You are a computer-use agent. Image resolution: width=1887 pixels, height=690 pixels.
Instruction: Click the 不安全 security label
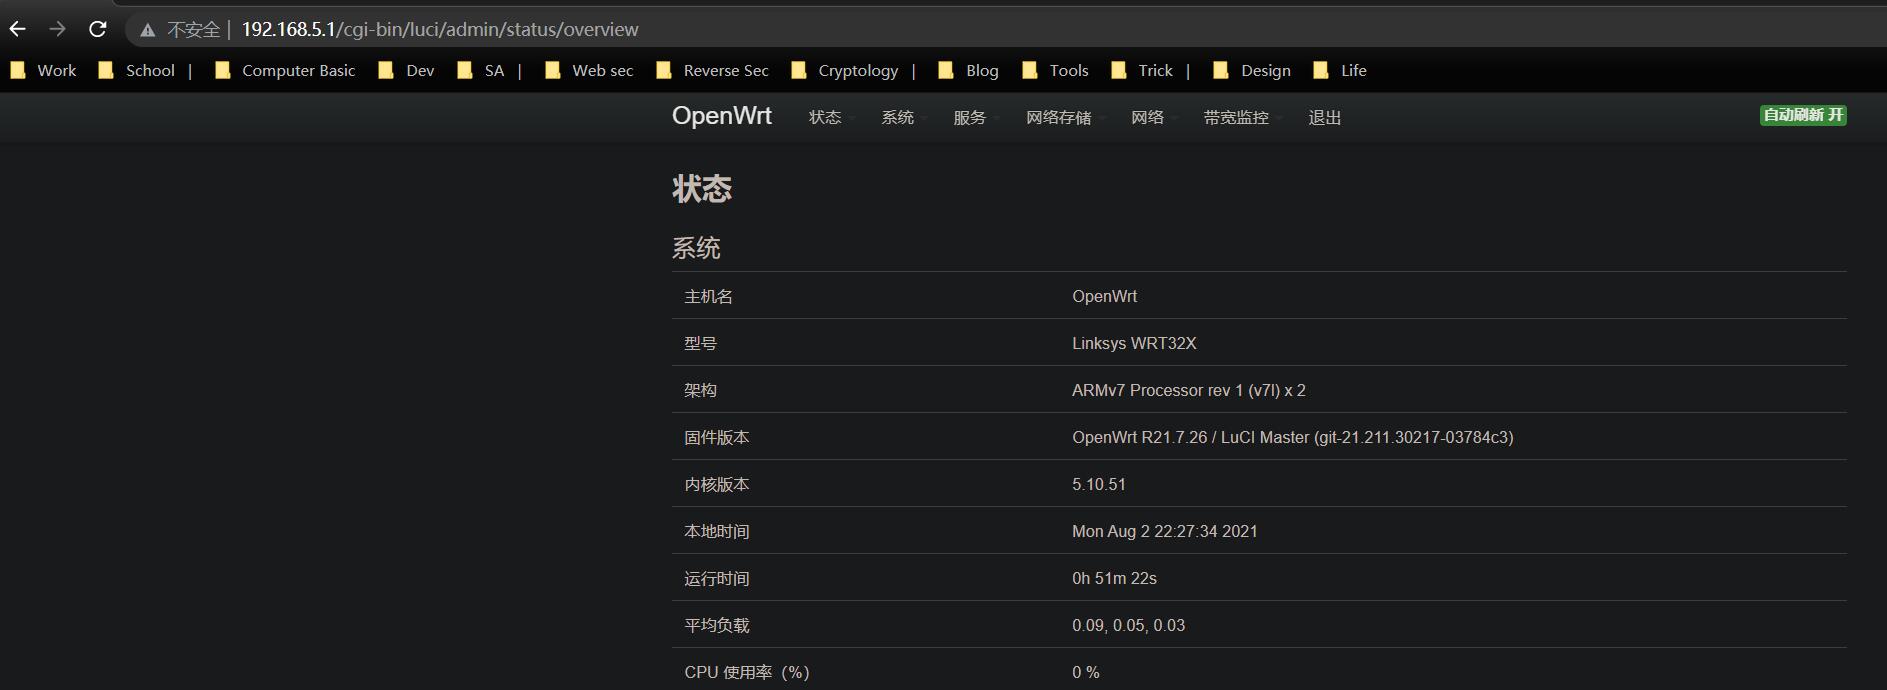tap(193, 30)
